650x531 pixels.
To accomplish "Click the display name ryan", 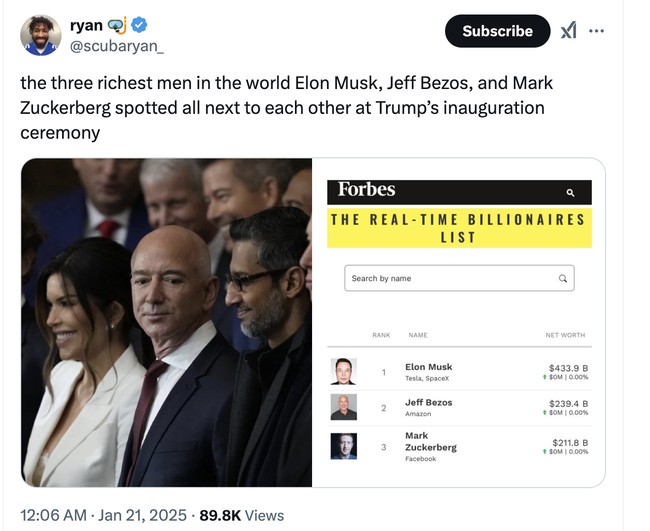I will (x=86, y=23).
